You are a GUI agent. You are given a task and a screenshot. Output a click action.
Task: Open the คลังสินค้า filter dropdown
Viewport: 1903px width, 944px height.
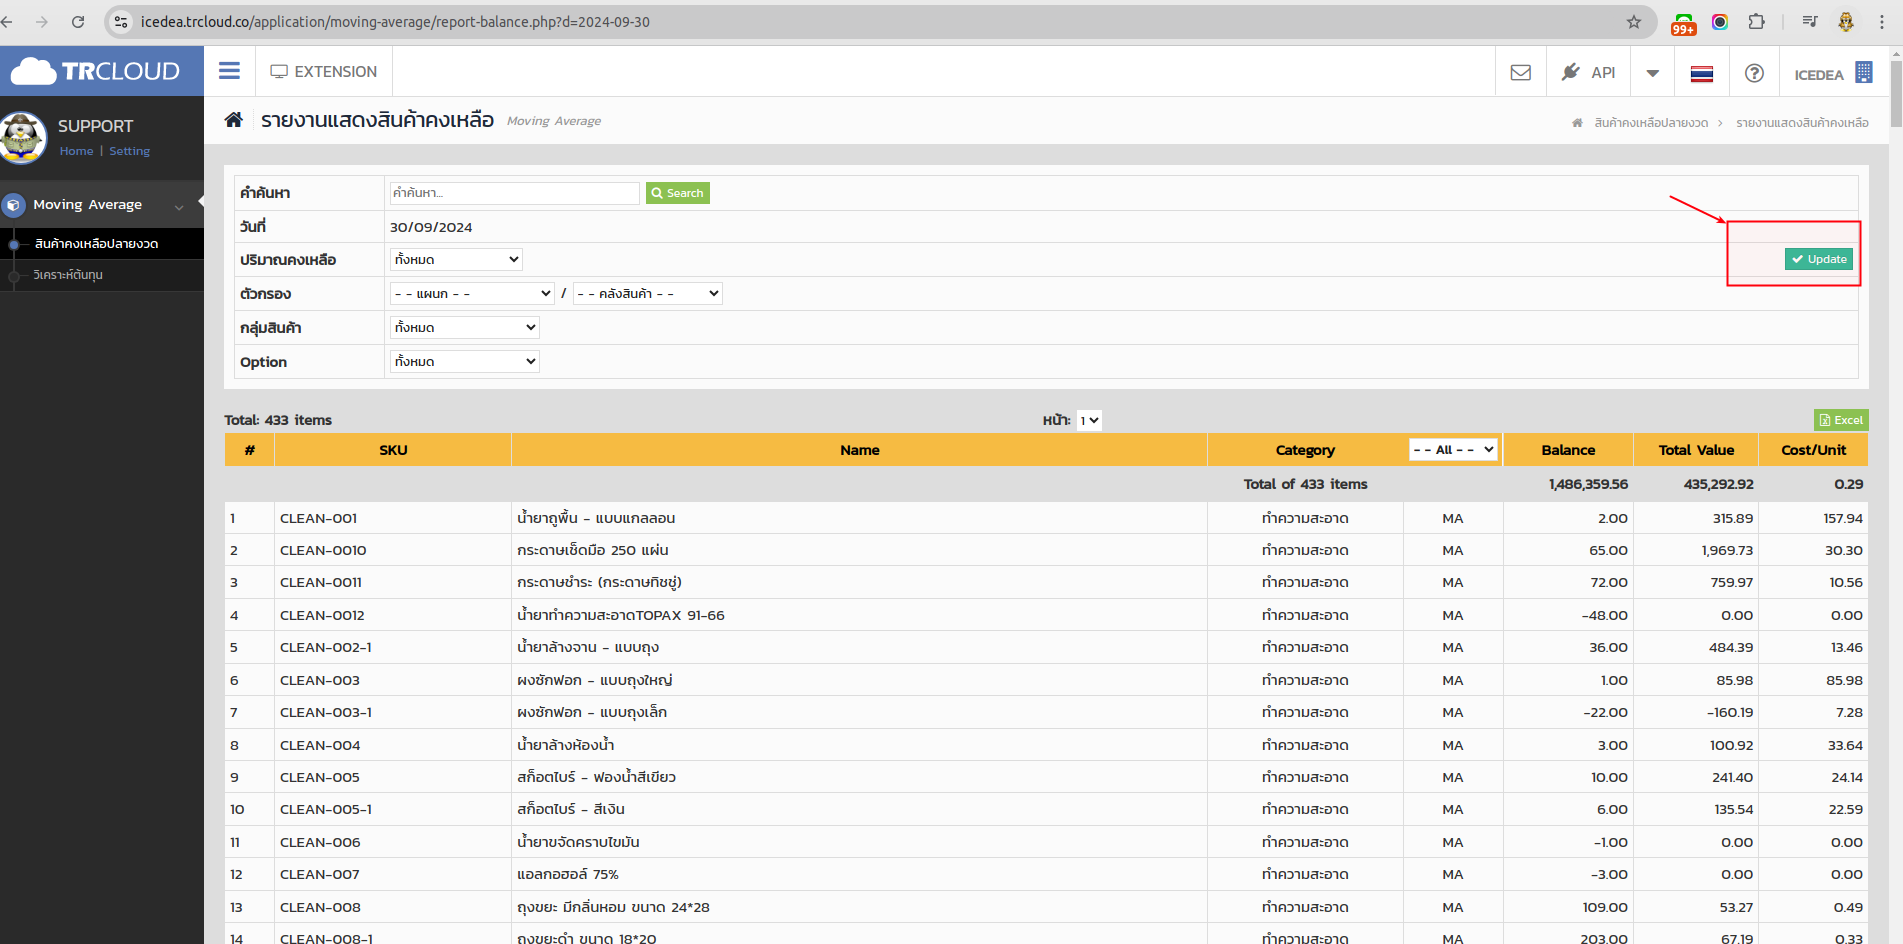[x=648, y=293]
